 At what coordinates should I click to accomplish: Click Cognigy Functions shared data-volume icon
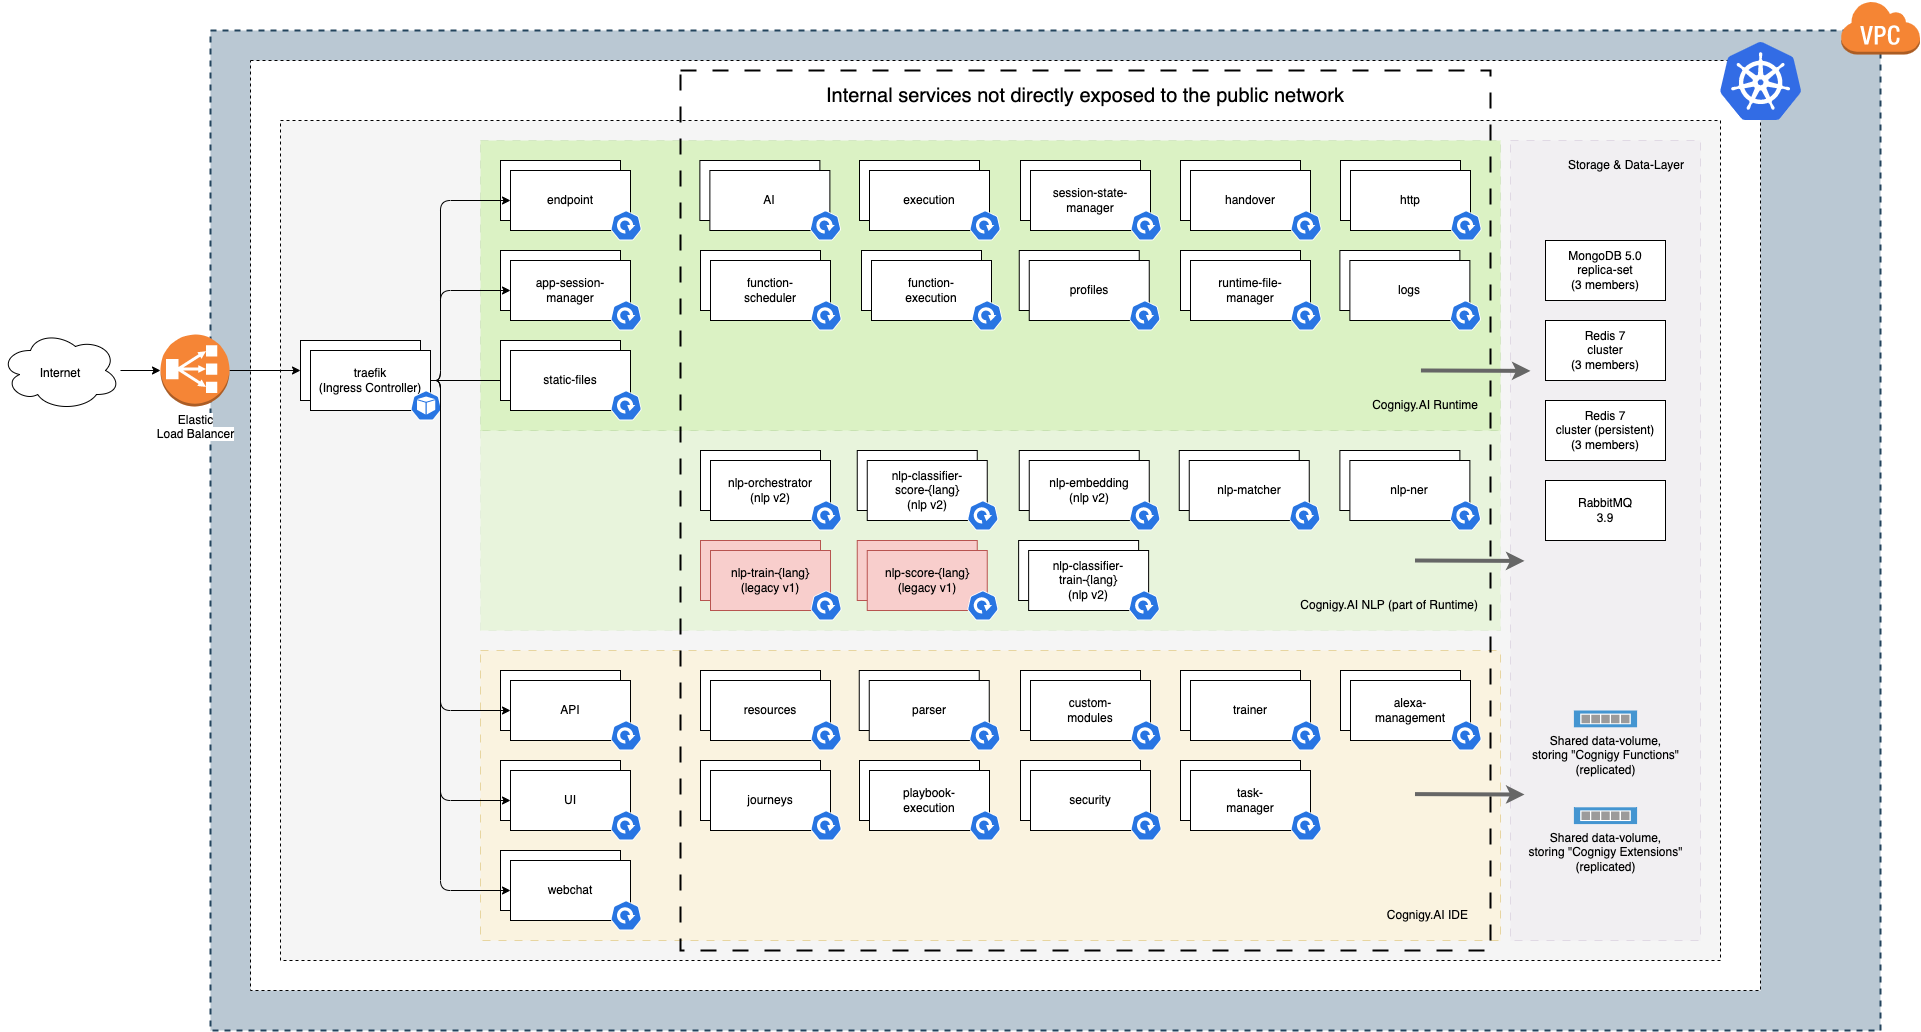(x=1605, y=719)
